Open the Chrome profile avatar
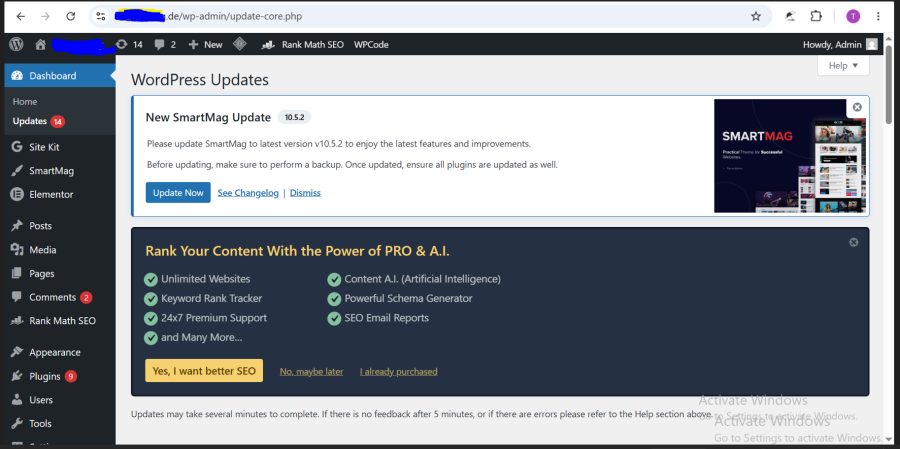900x449 pixels. tap(853, 16)
